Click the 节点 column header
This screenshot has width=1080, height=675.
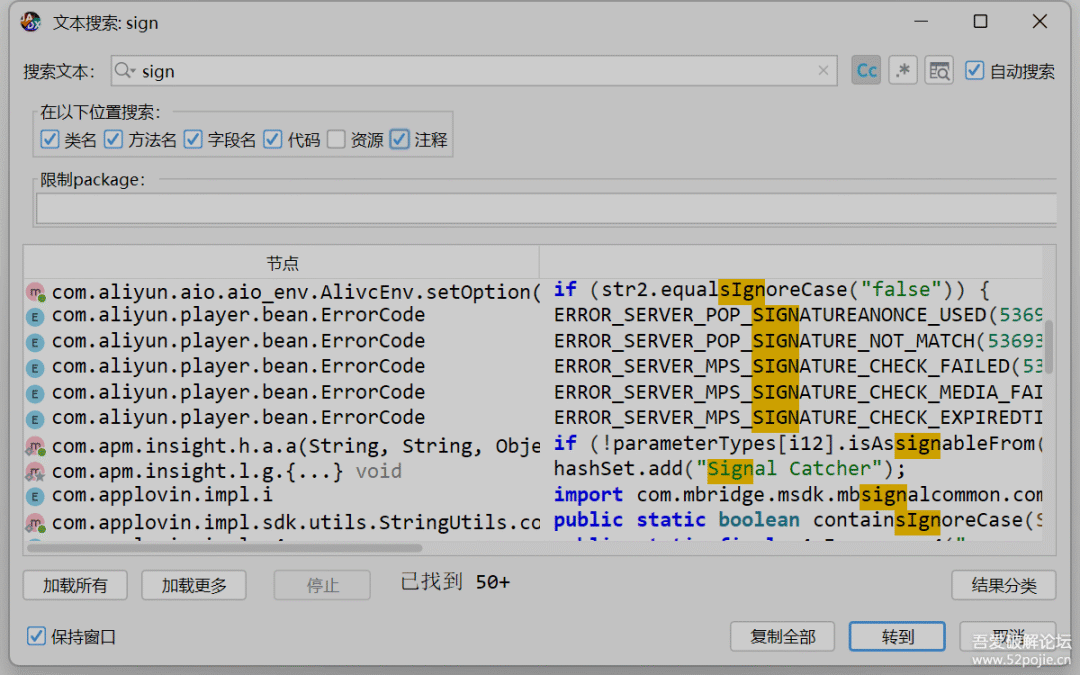[282, 262]
